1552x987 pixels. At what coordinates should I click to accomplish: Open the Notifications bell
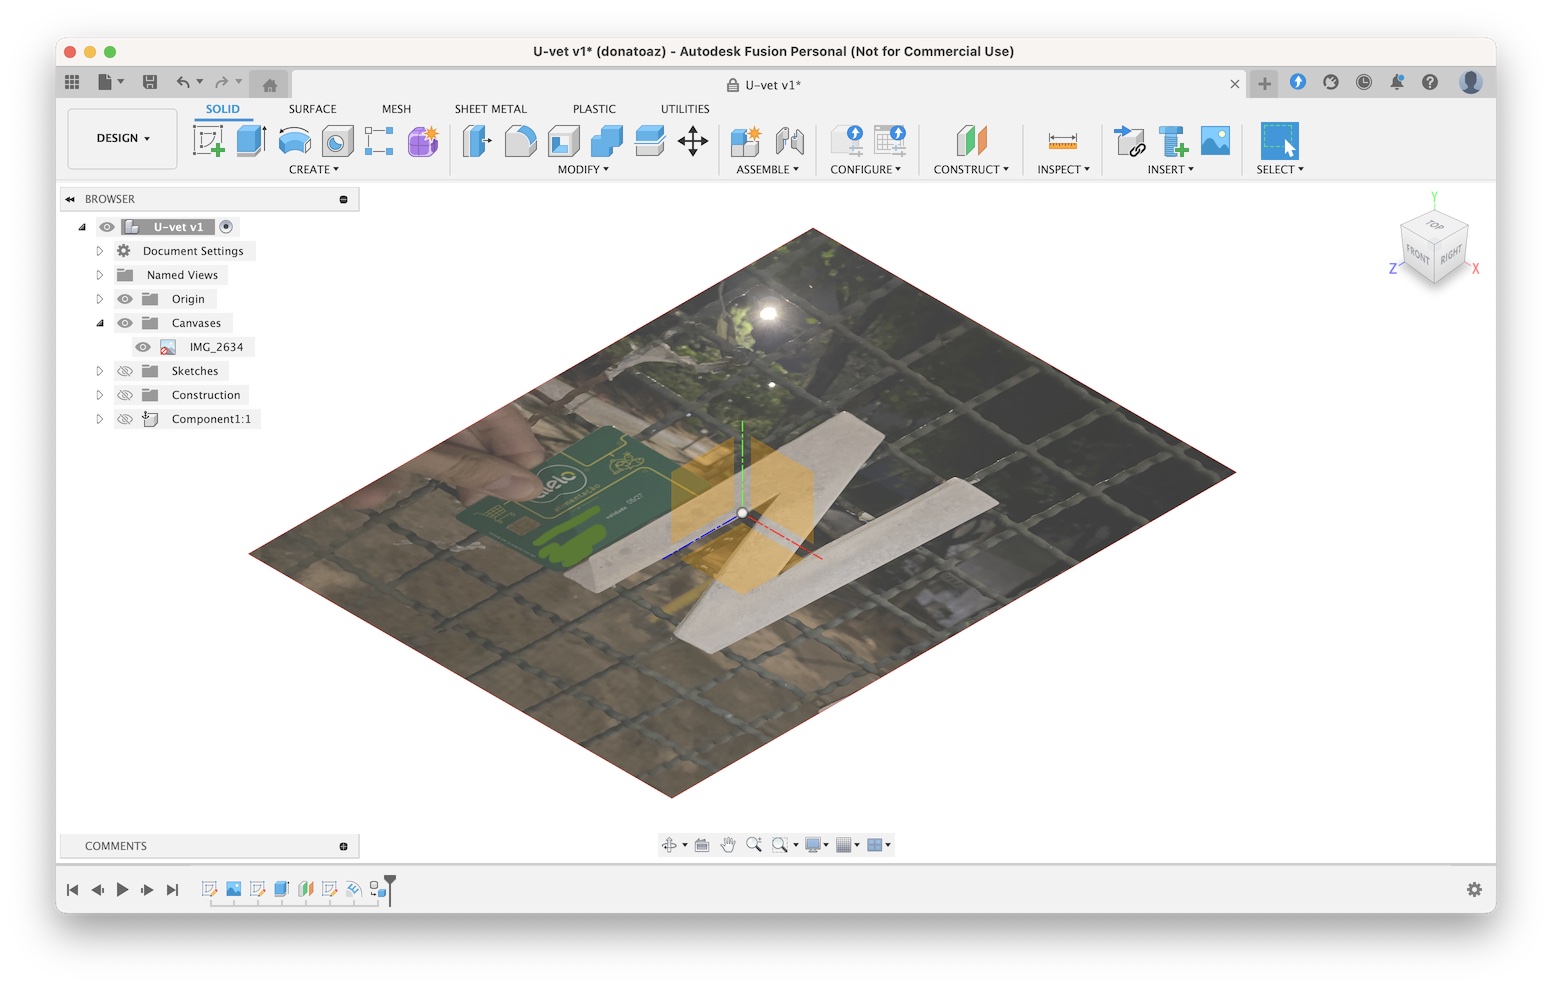coord(1397,82)
